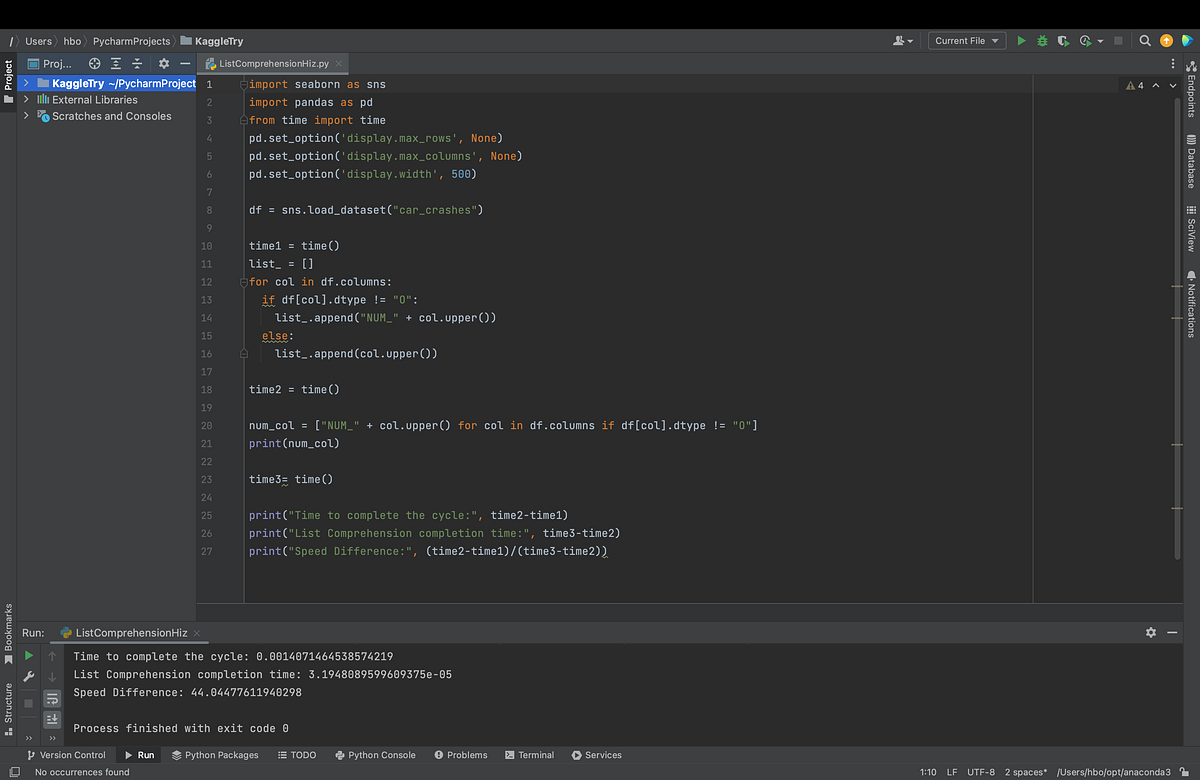Open the Database tool window
This screenshot has height=780, width=1200.
tap(1191, 160)
